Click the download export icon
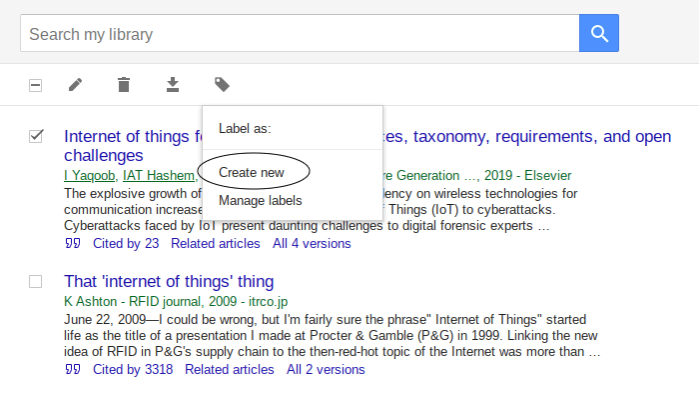Image resolution: width=699 pixels, height=413 pixels. pos(172,85)
